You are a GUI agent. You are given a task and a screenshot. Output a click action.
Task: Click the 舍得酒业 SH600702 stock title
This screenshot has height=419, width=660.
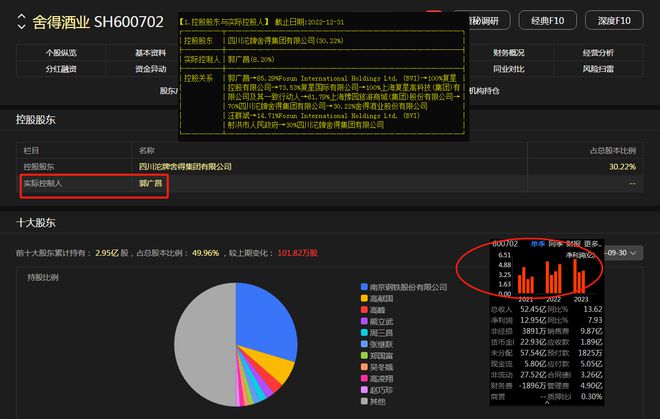[x=98, y=22]
